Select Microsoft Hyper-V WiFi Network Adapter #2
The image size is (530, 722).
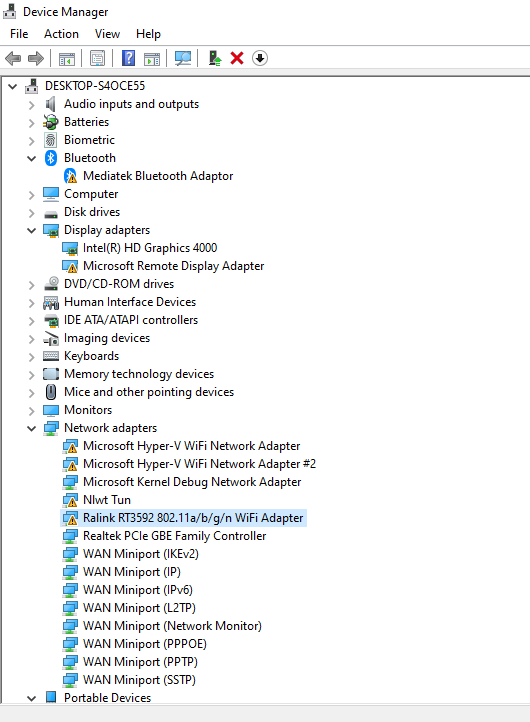tap(199, 464)
